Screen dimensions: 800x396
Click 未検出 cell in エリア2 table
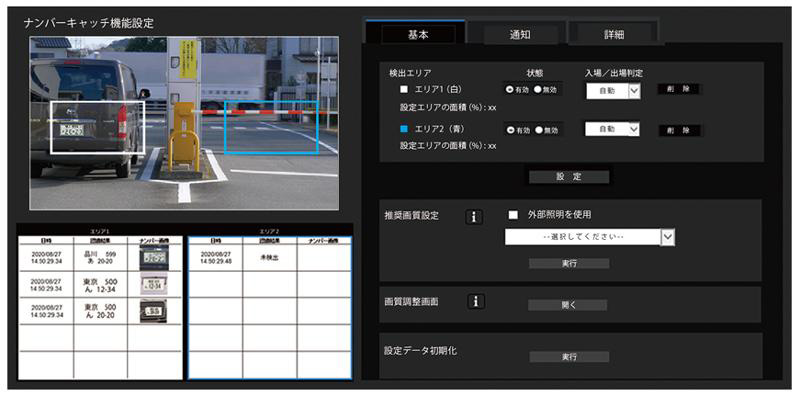[269, 257]
